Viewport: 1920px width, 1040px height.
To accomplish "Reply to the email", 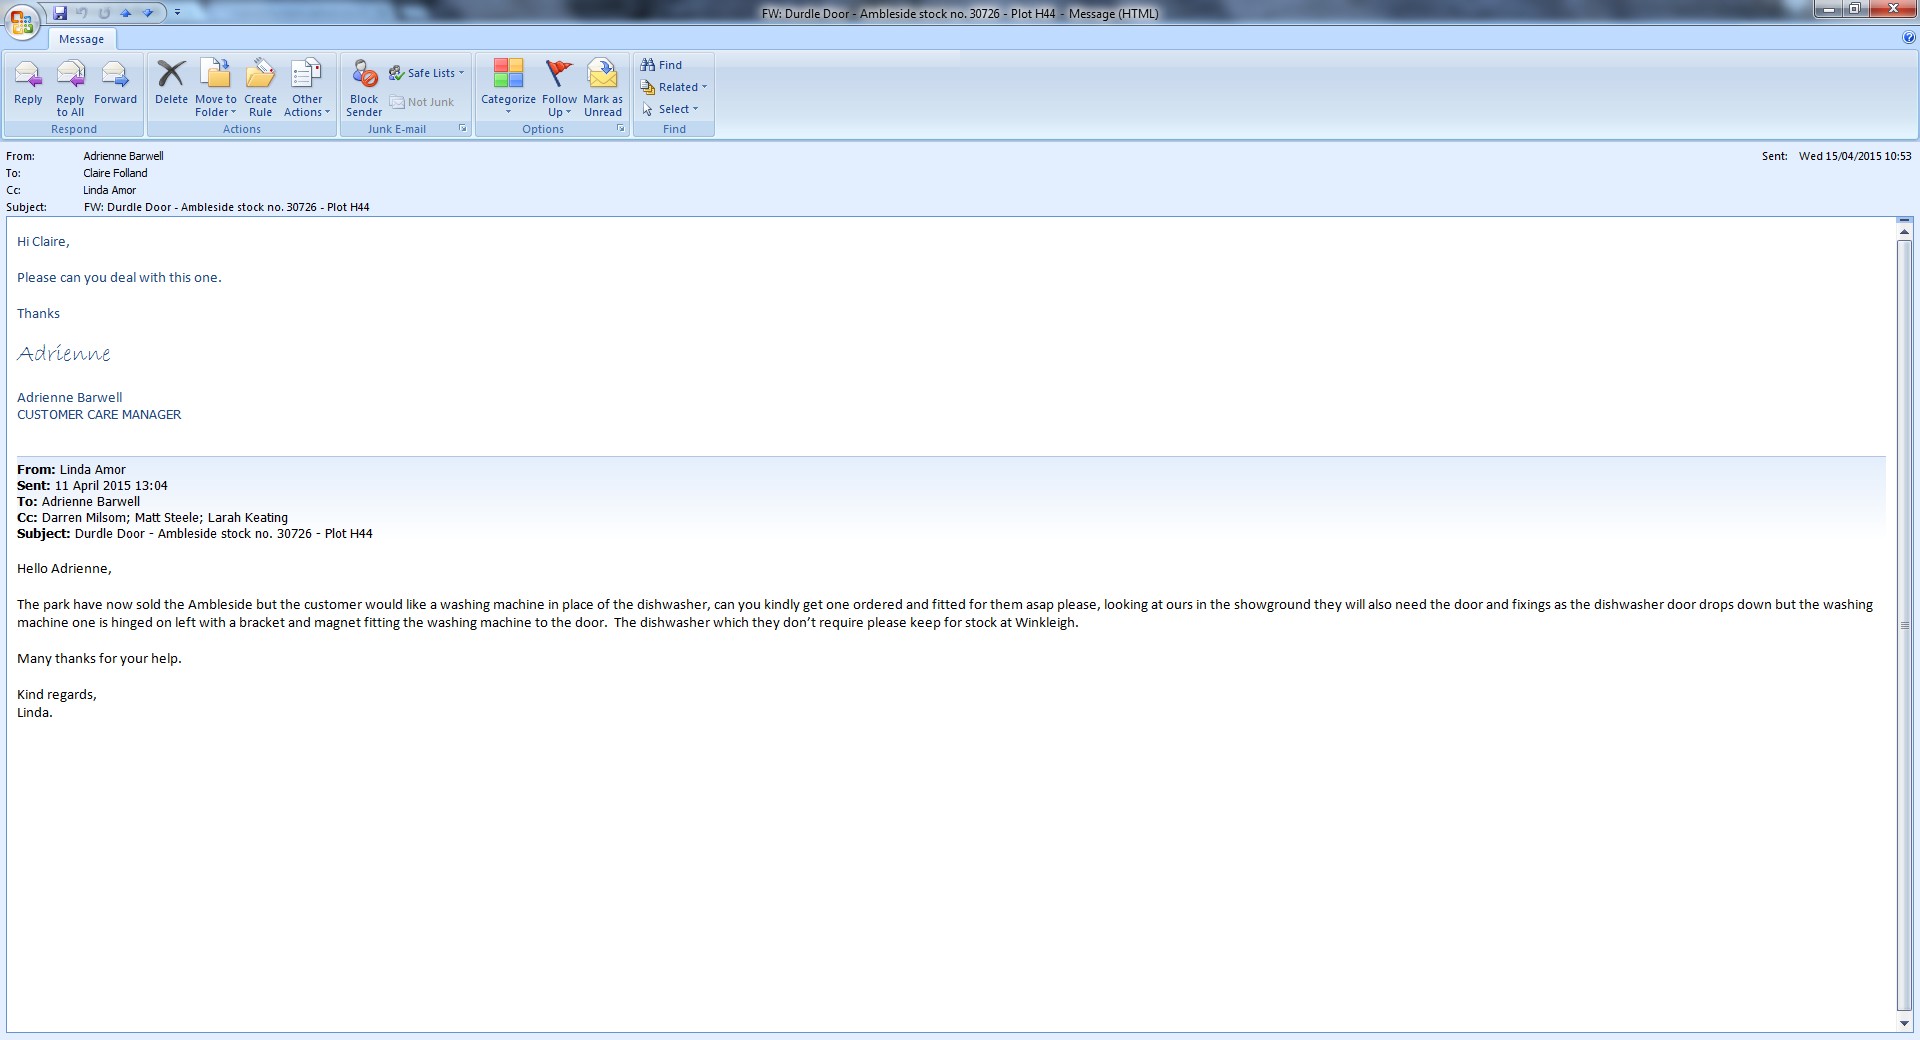I will [28, 84].
